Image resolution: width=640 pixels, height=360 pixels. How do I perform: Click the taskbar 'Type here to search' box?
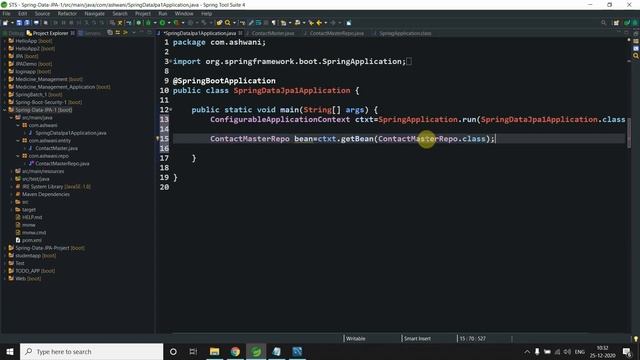point(91,351)
